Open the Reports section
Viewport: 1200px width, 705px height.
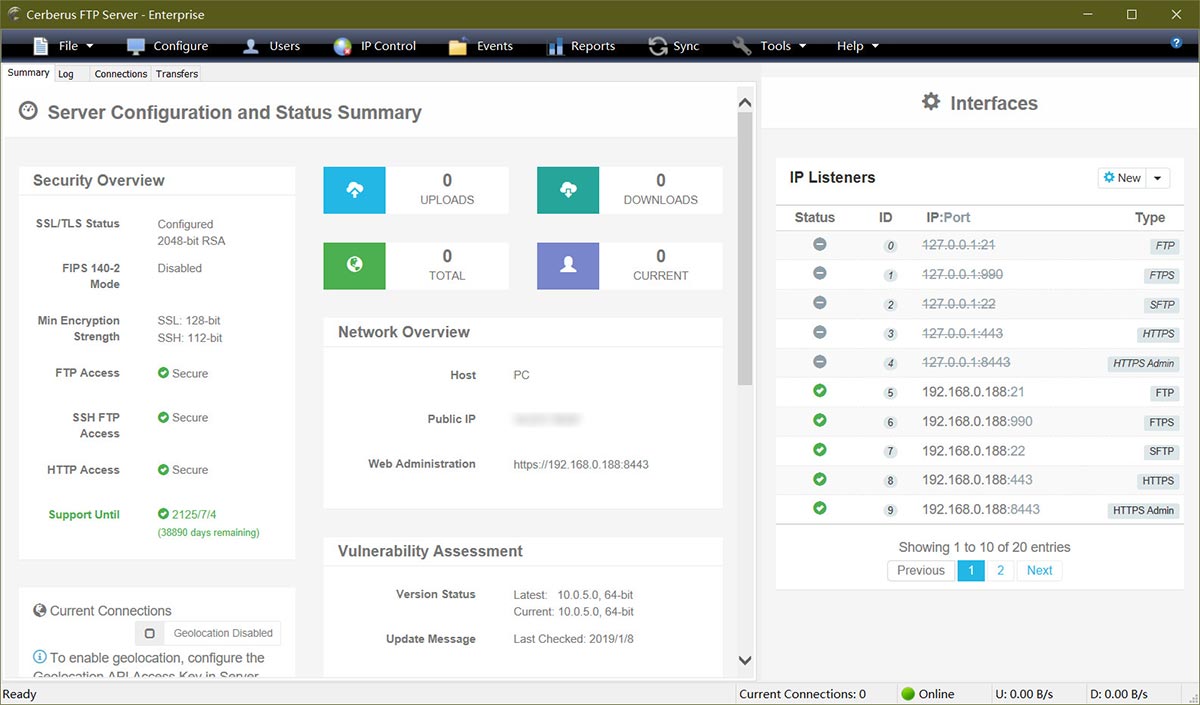coord(581,46)
